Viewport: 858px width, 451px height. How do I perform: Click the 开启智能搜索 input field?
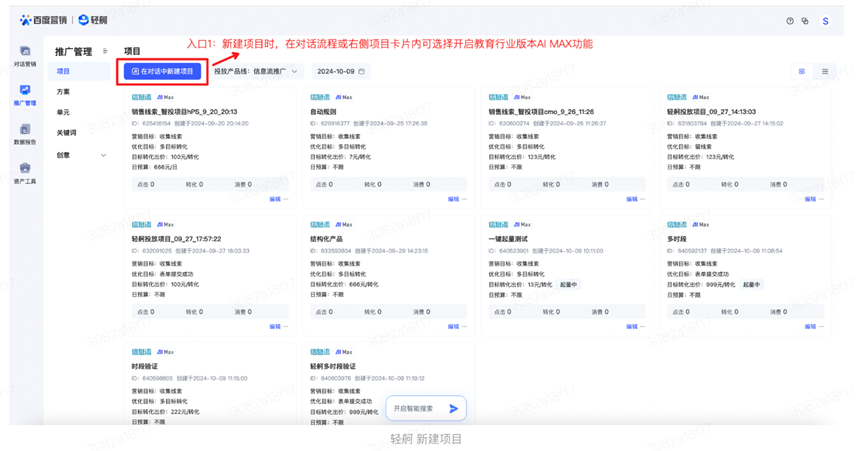click(415, 408)
